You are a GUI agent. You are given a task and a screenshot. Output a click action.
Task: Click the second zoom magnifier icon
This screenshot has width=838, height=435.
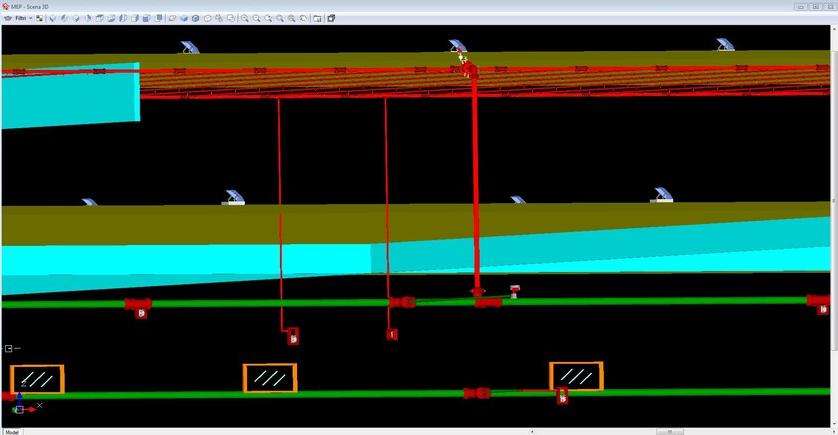(x=257, y=18)
